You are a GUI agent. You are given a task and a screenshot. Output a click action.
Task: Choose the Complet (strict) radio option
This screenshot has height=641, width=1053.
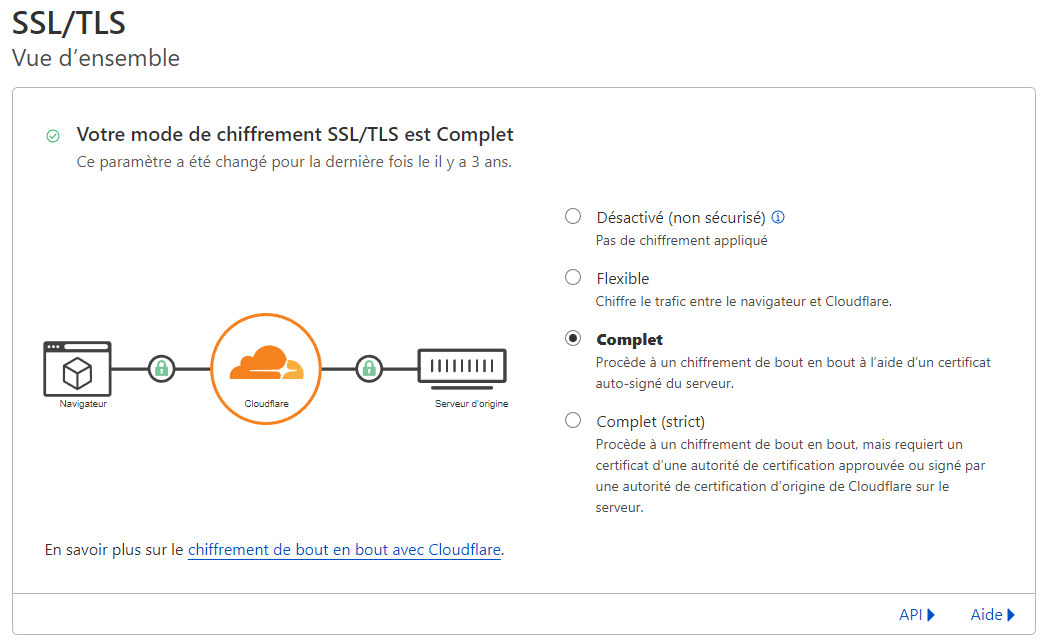click(x=573, y=420)
